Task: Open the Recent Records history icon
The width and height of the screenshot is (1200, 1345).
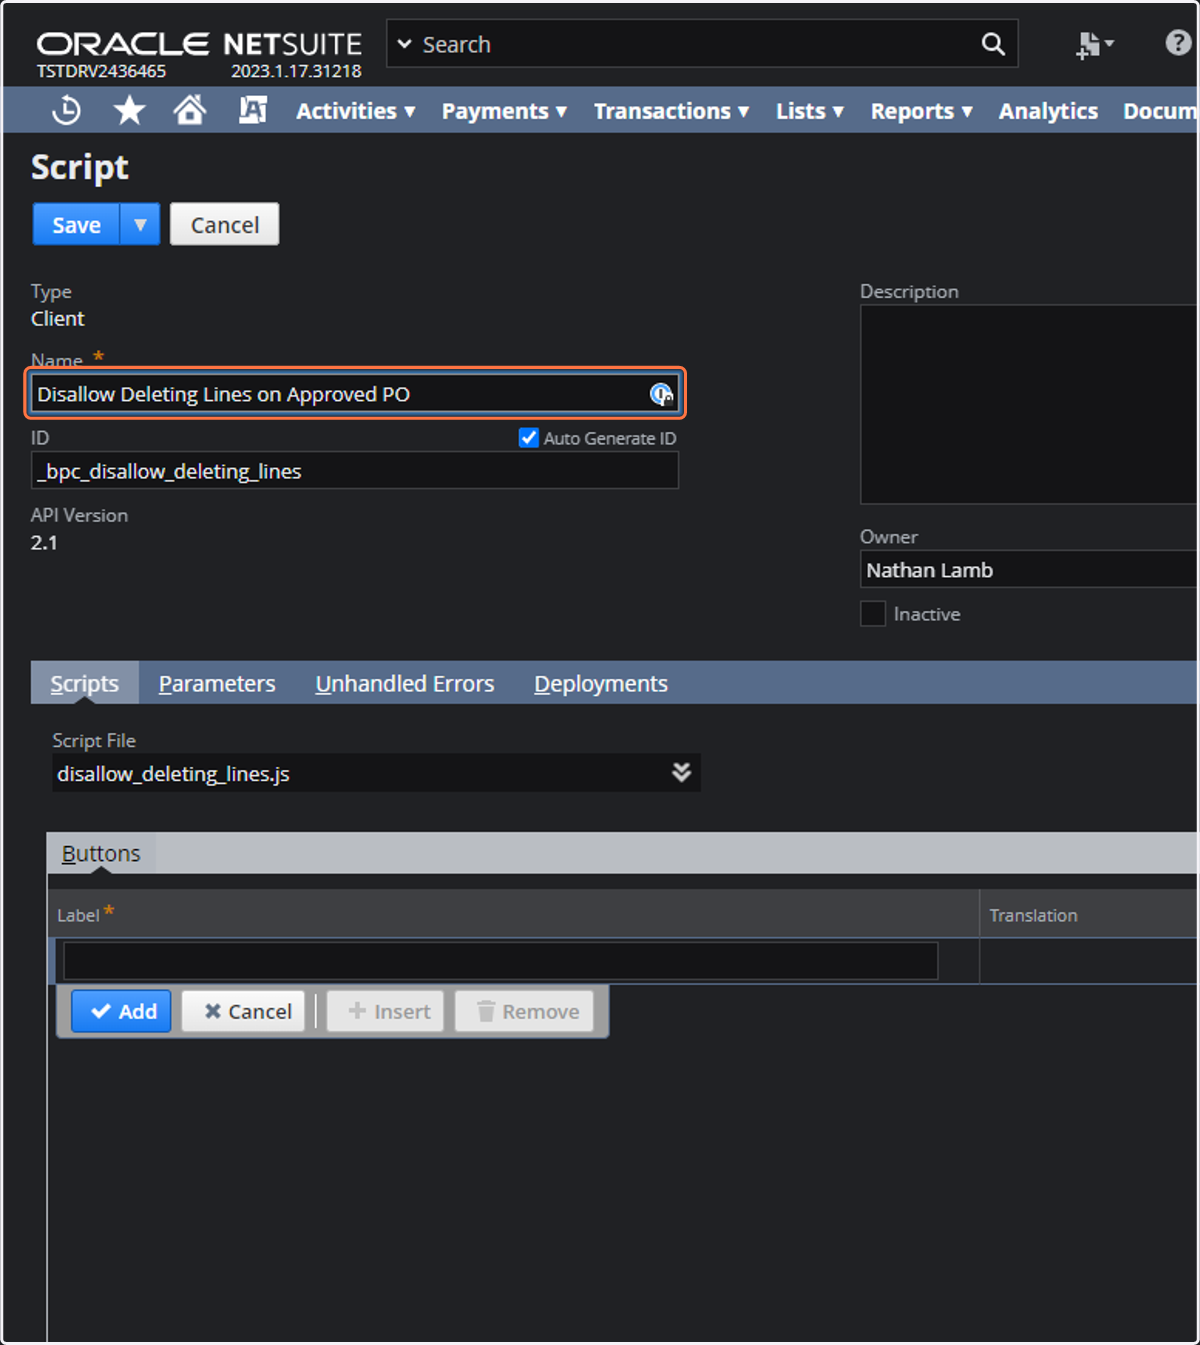Action: pyautogui.click(x=67, y=110)
